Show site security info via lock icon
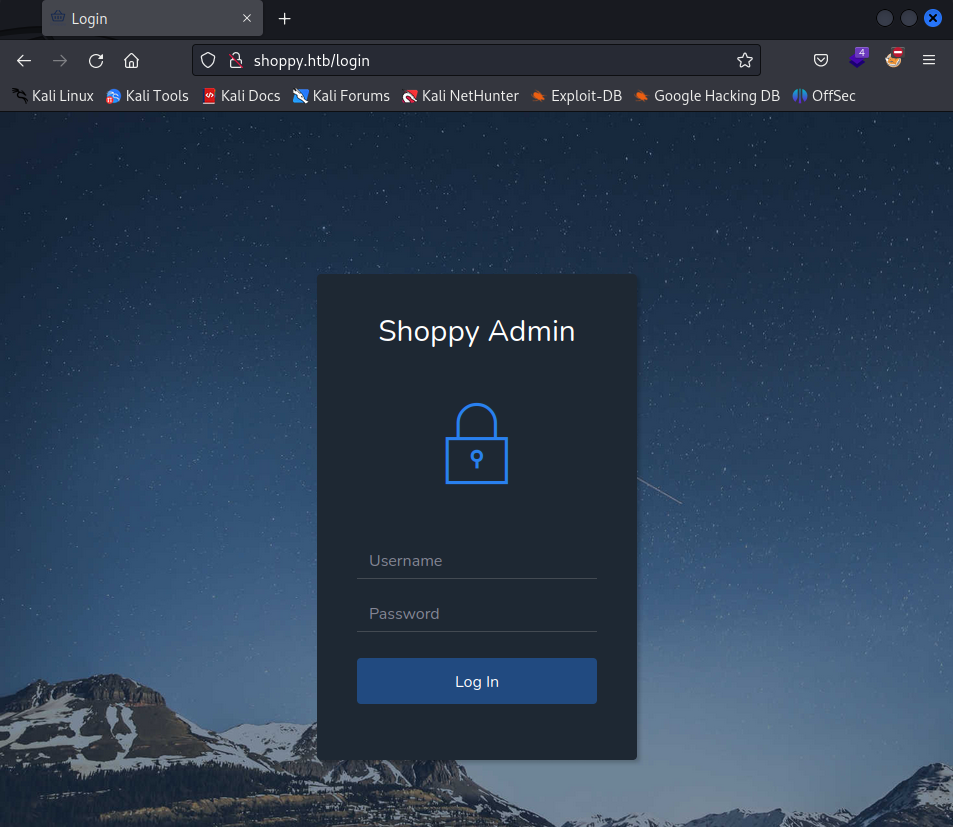 [x=236, y=60]
